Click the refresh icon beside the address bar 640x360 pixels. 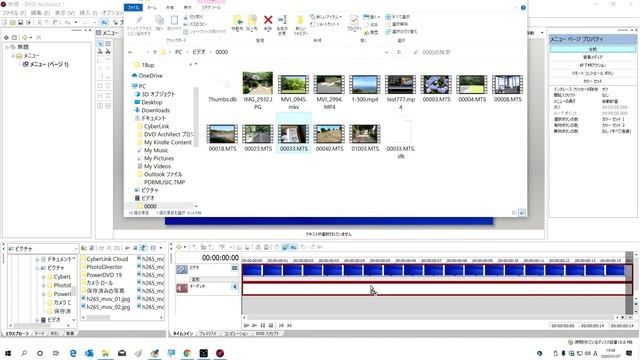coord(399,52)
